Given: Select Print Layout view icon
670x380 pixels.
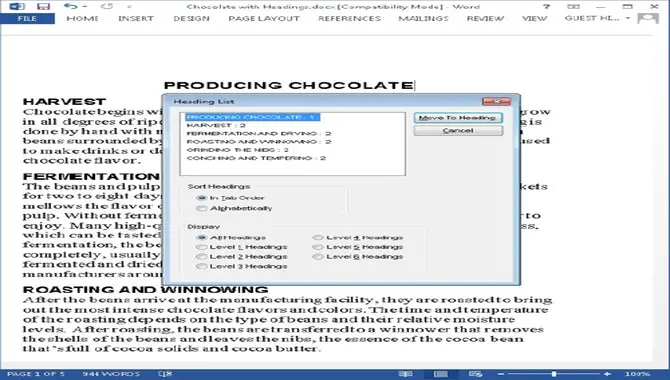Looking at the screenshot, I should 440,374.
